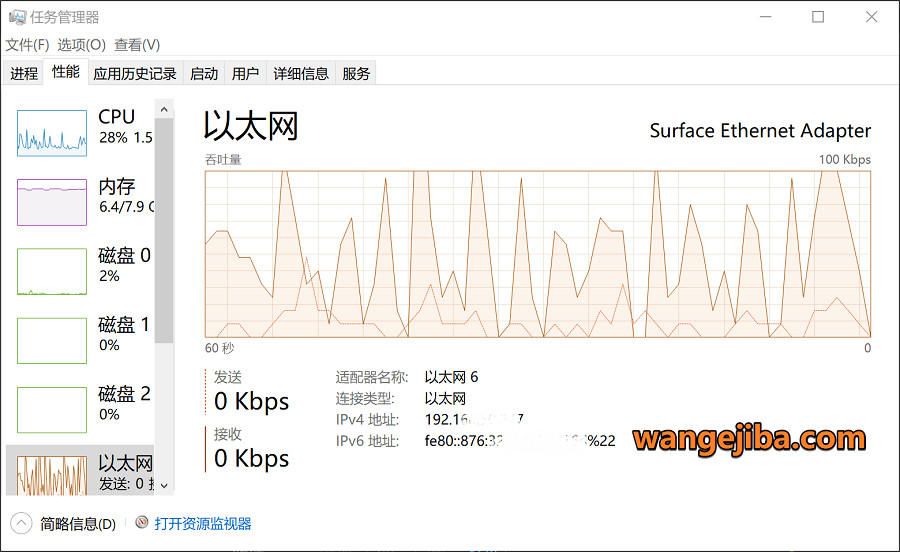Select the CPU performance graph thumbnail
900x552 pixels.
[52, 132]
